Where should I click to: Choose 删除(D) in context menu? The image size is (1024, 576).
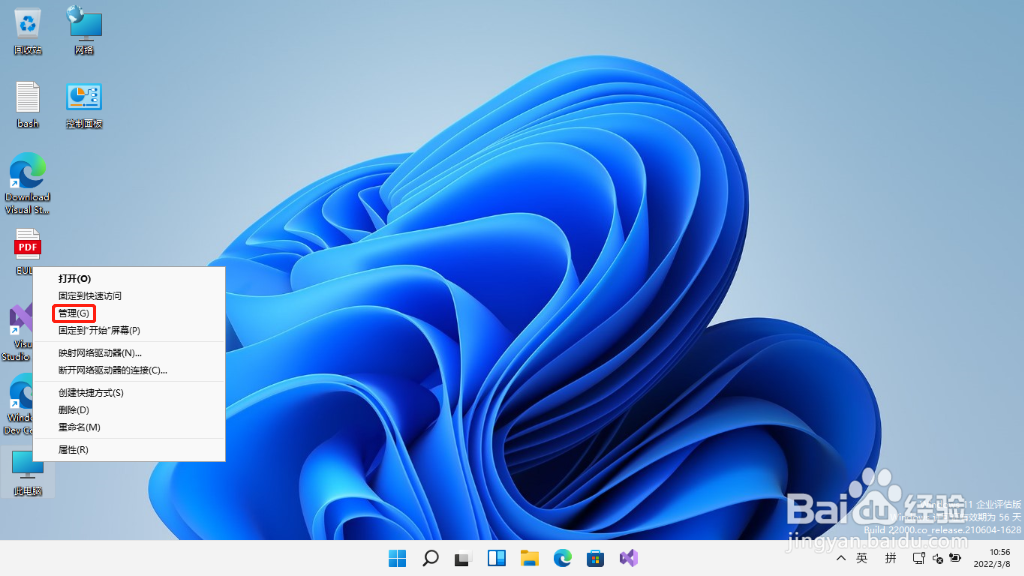click(129, 410)
